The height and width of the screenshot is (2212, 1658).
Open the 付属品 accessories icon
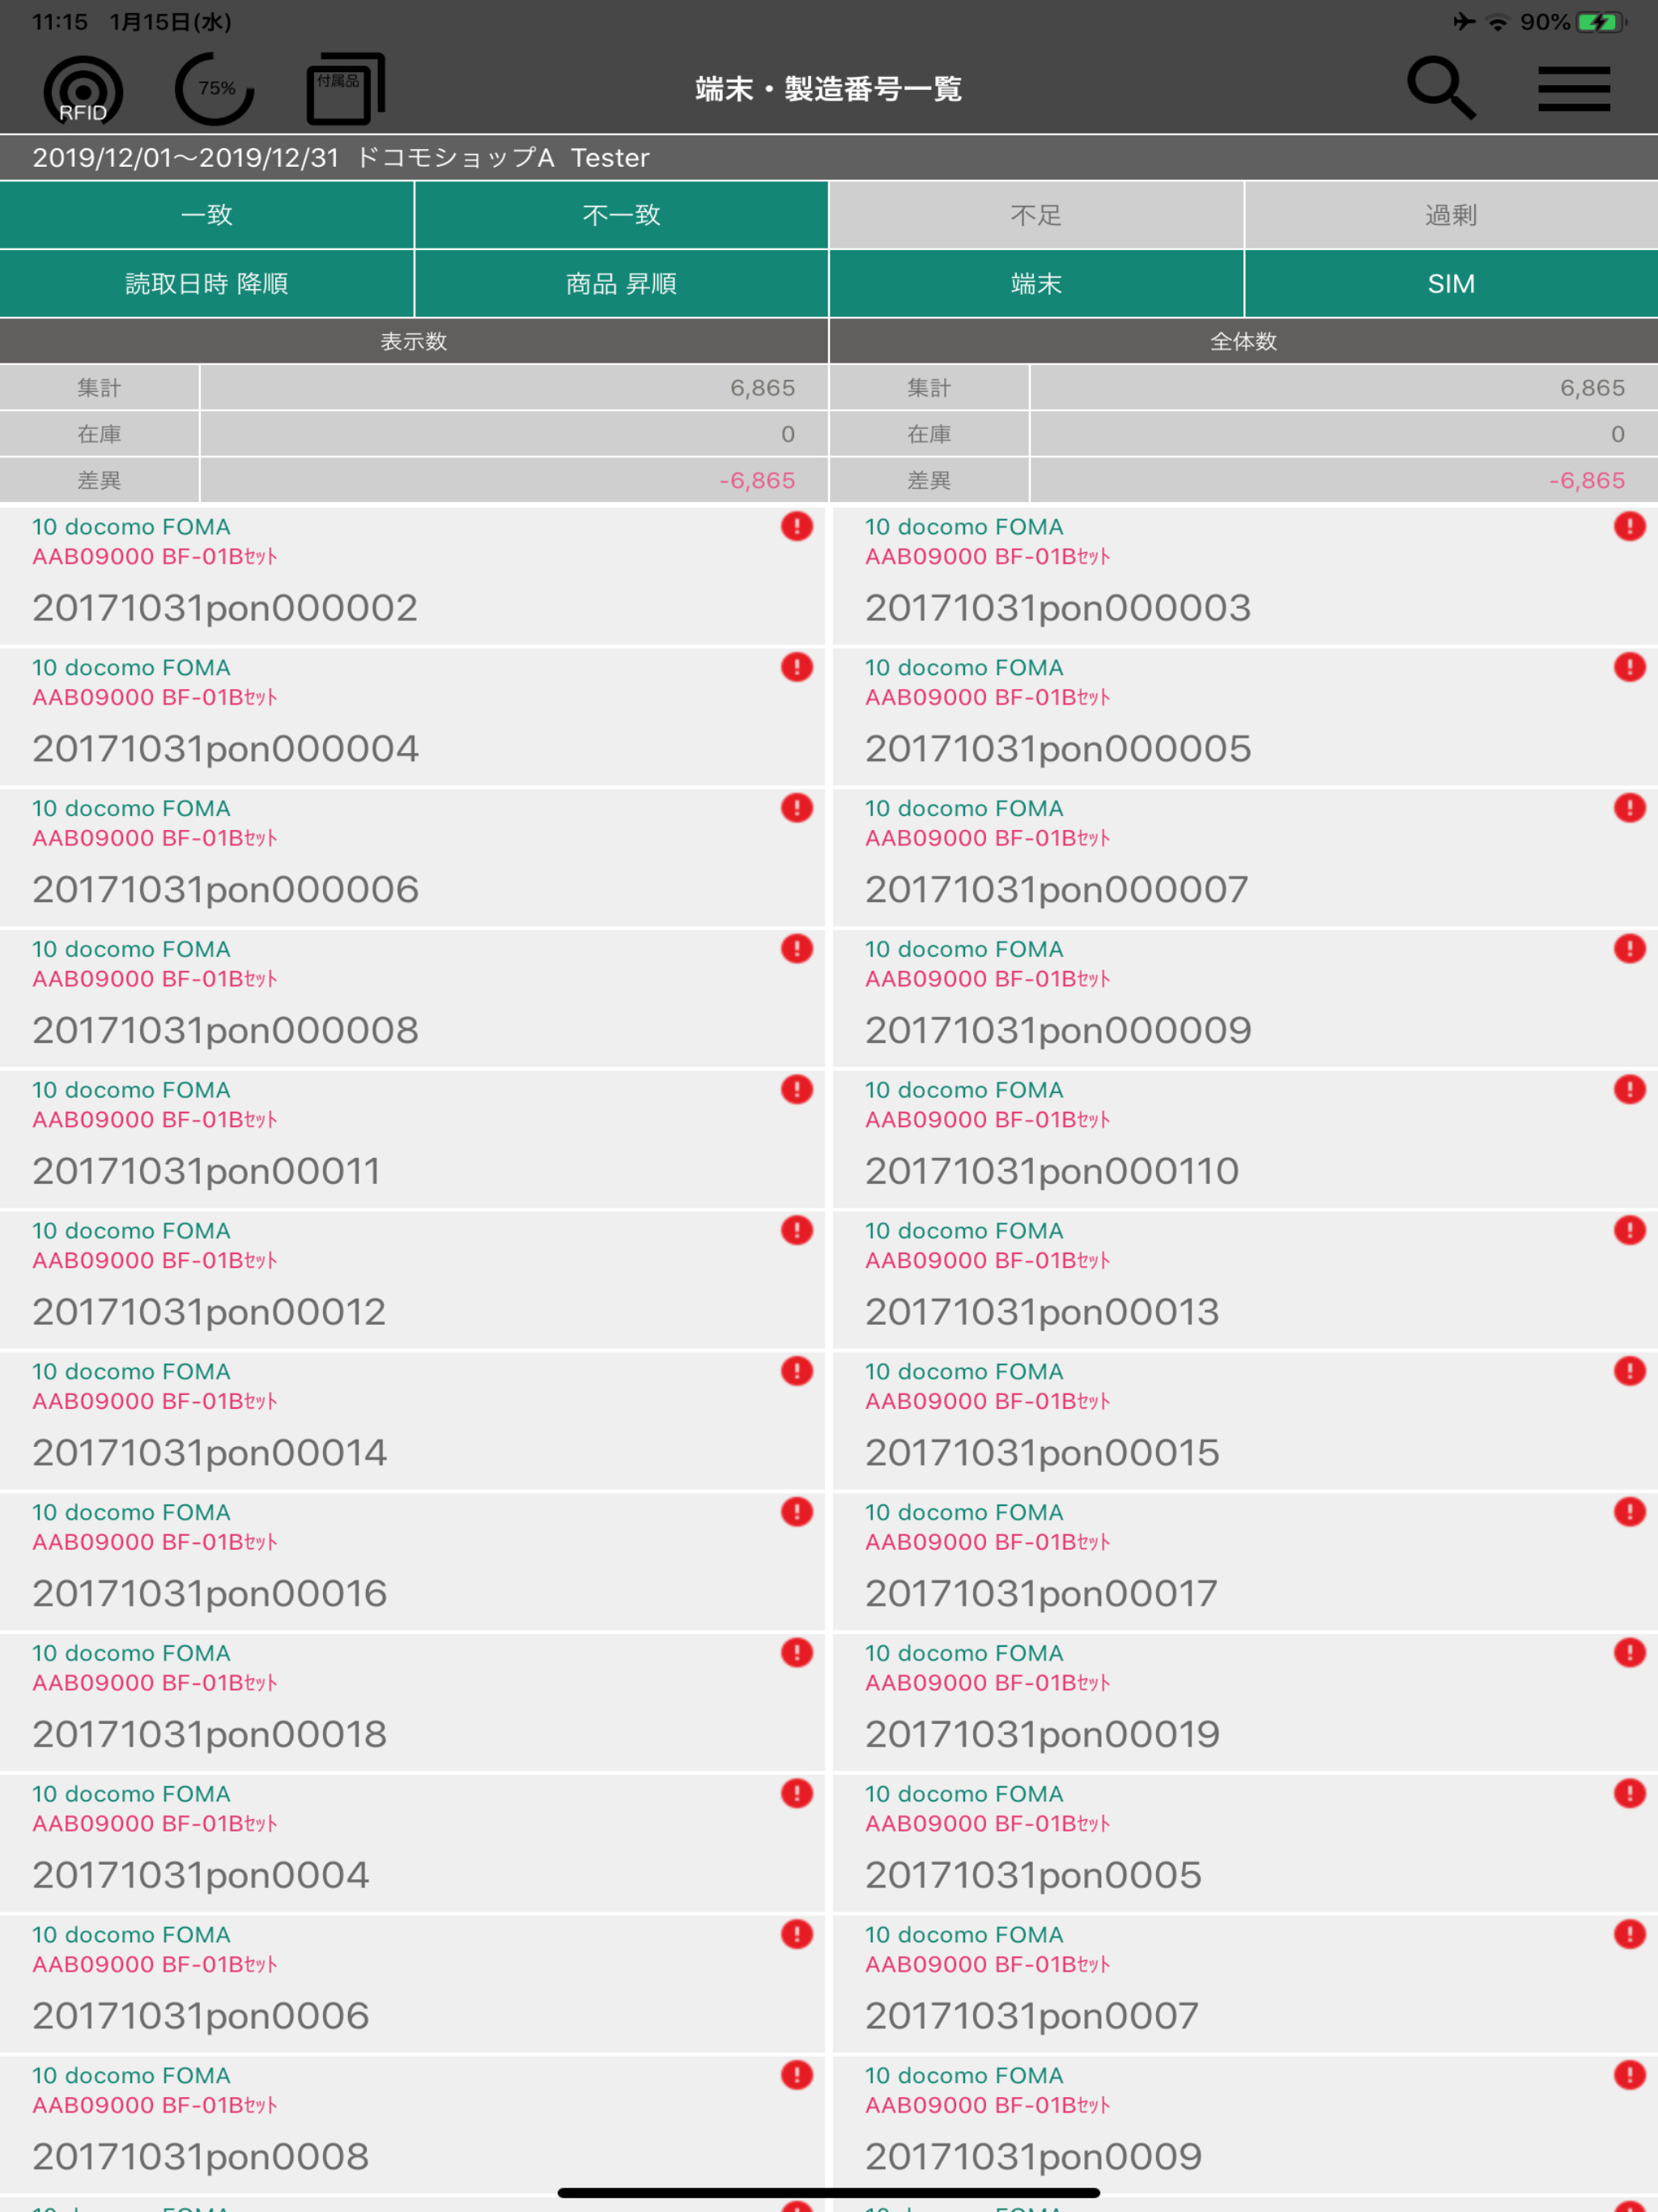click(345, 89)
